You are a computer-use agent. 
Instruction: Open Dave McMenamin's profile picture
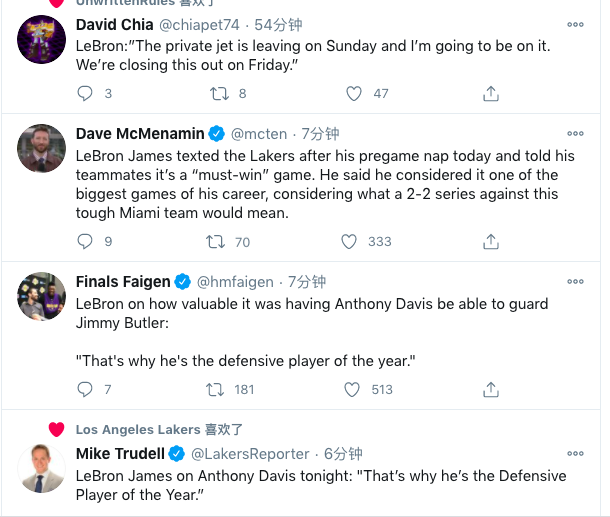pyautogui.click(x=41, y=149)
